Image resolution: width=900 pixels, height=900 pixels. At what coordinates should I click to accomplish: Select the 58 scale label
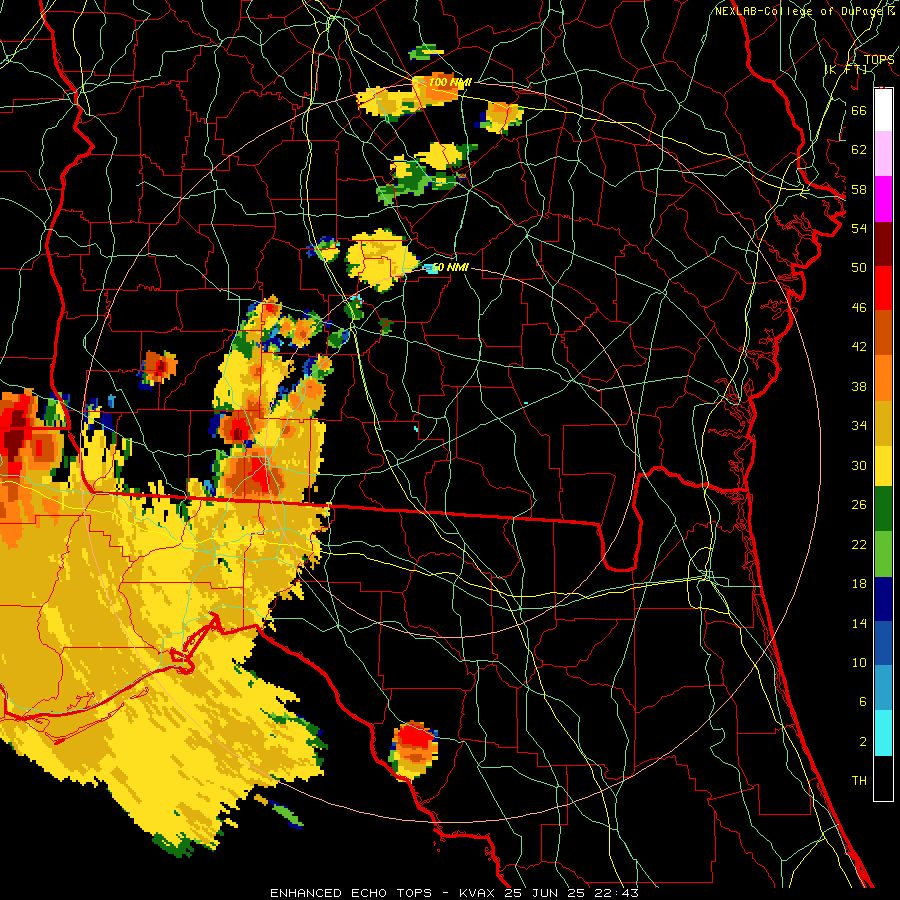pos(859,189)
